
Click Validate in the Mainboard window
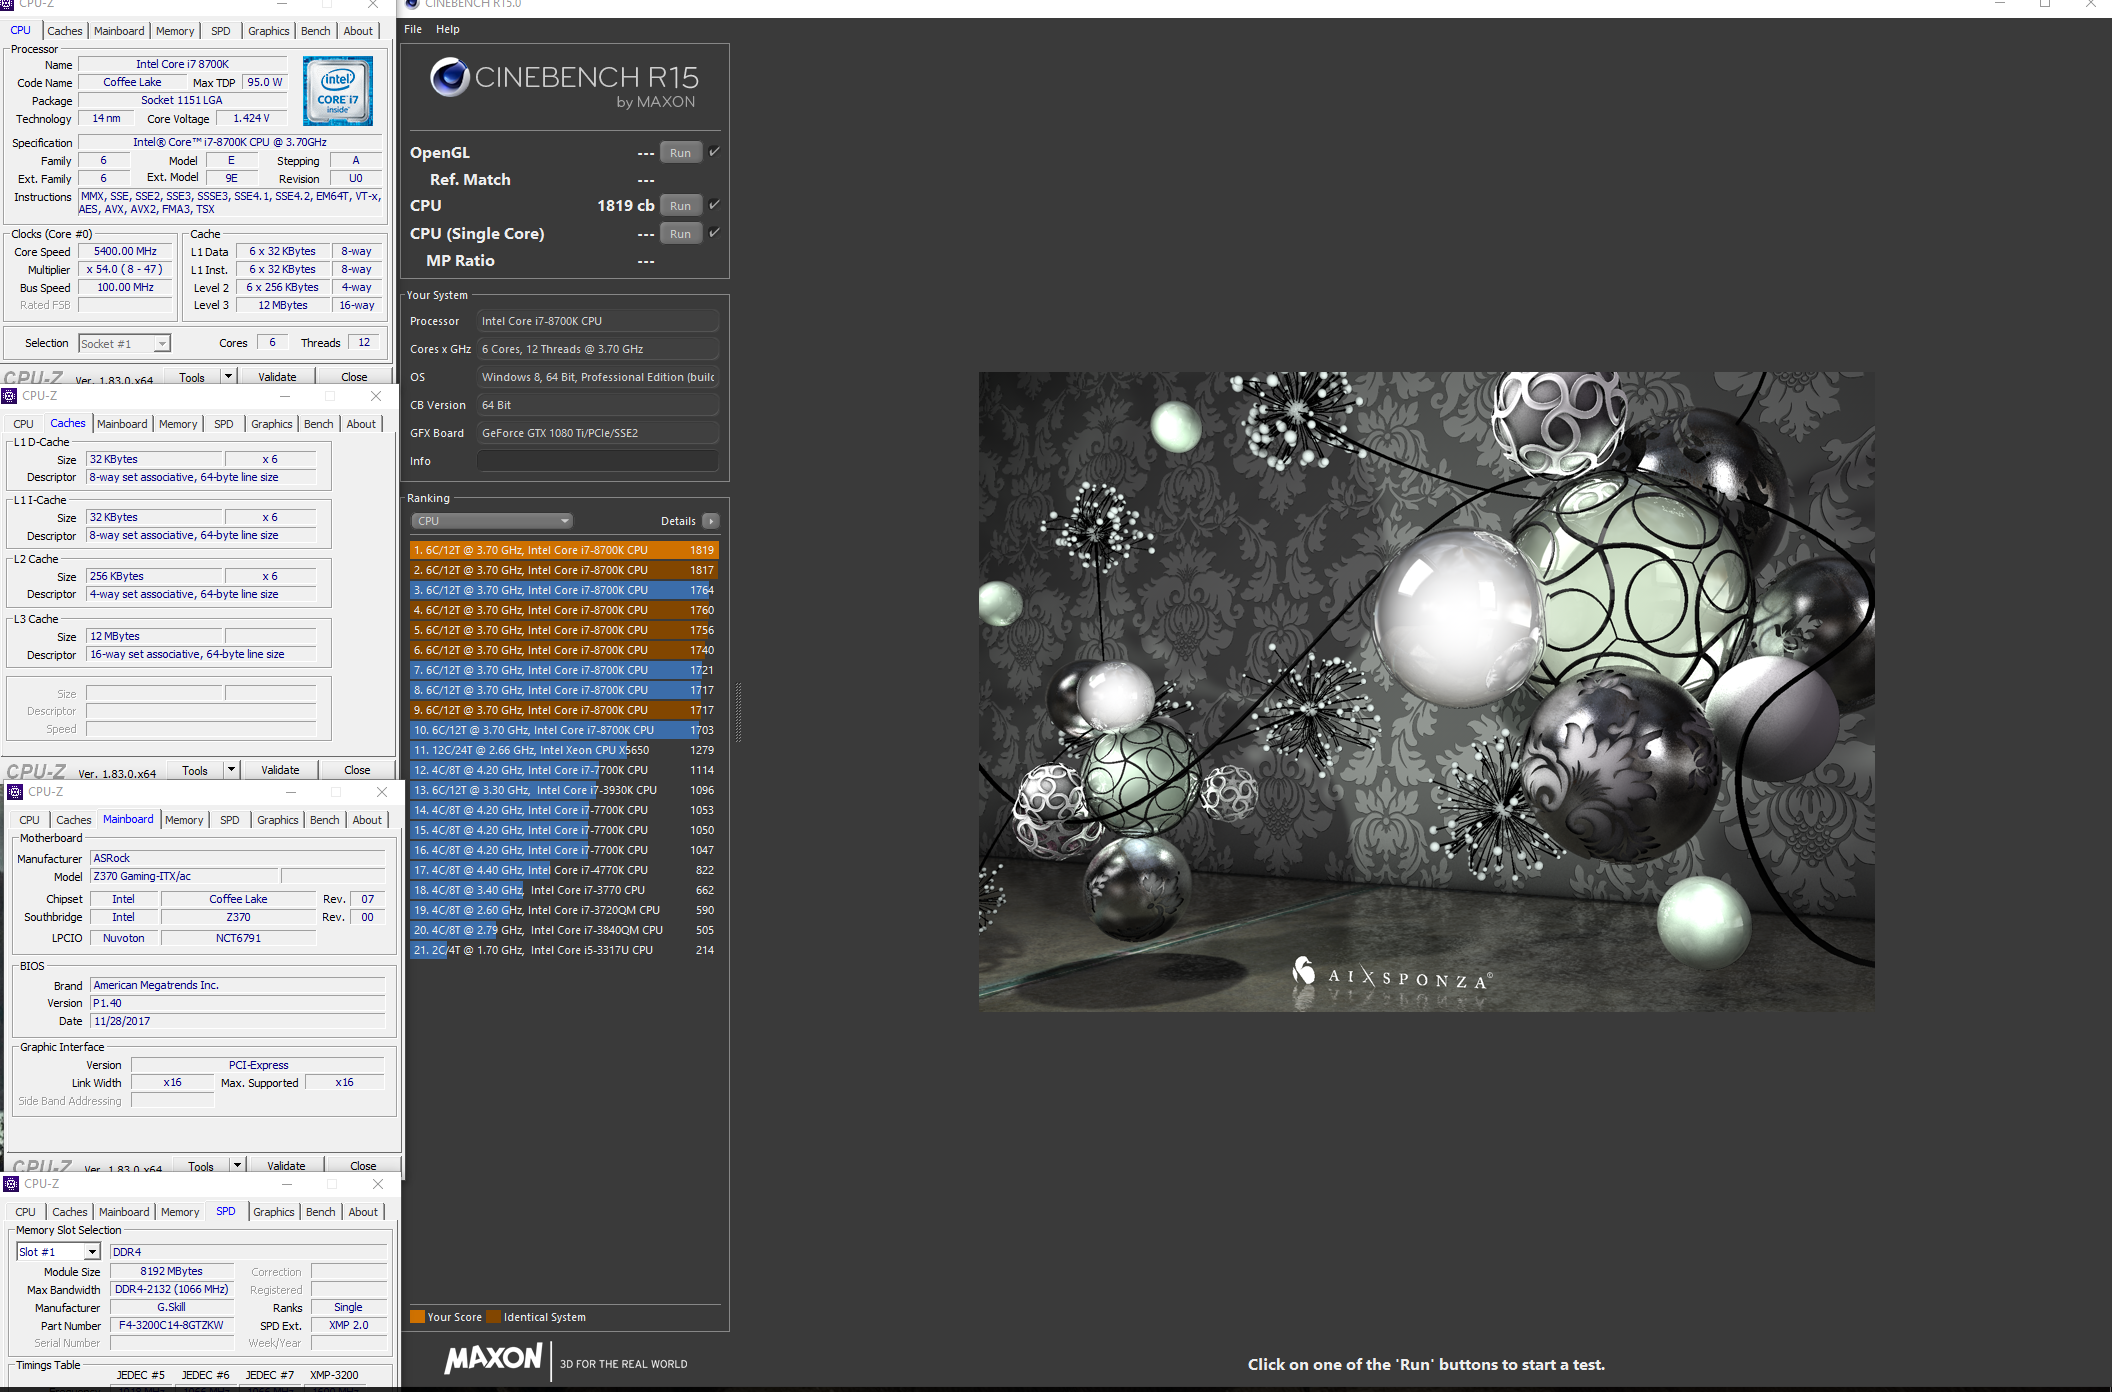[x=286, y=1166]
